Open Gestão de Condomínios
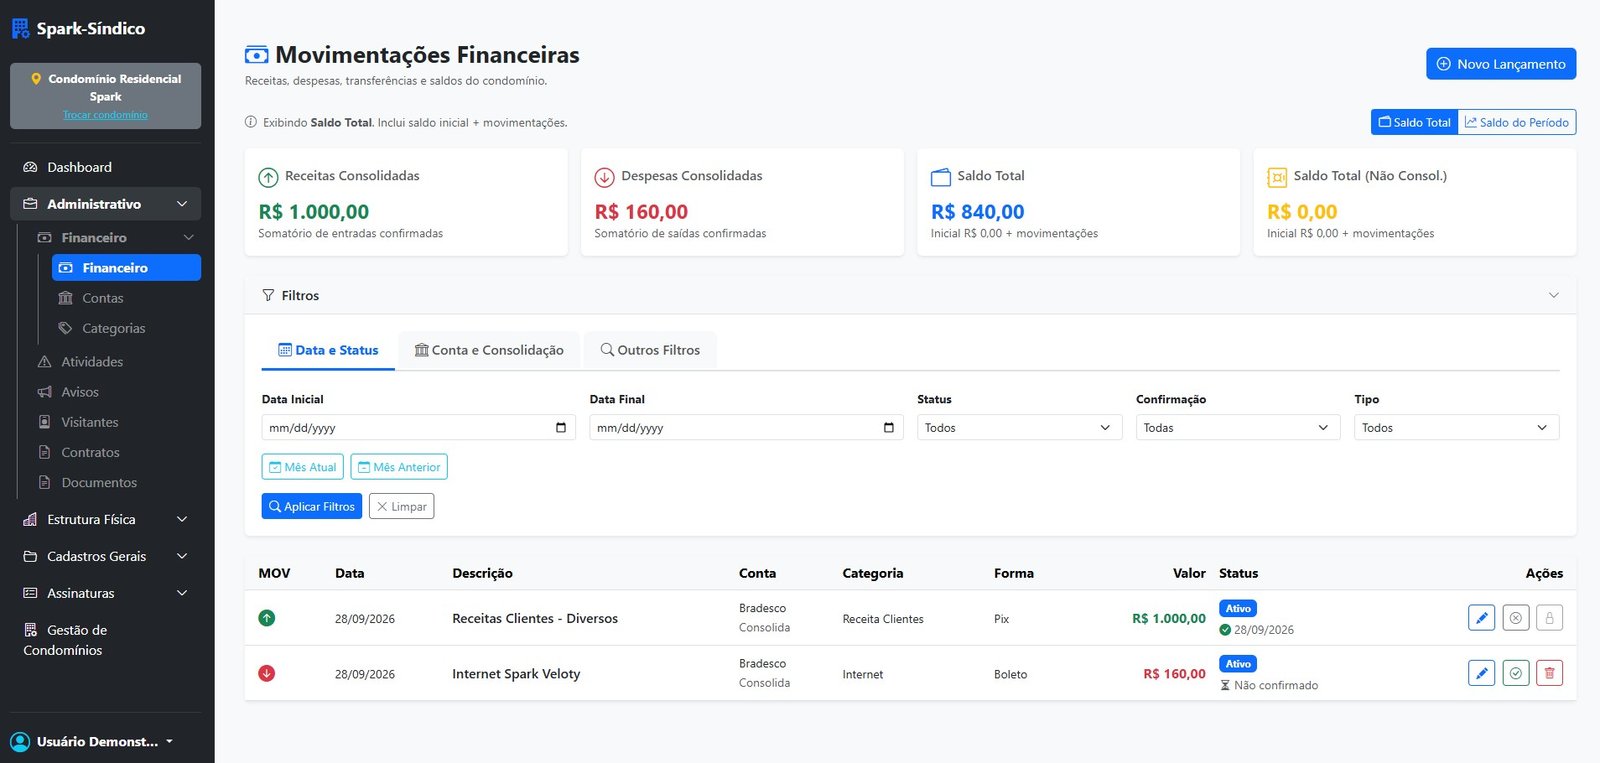 point(106,640)
